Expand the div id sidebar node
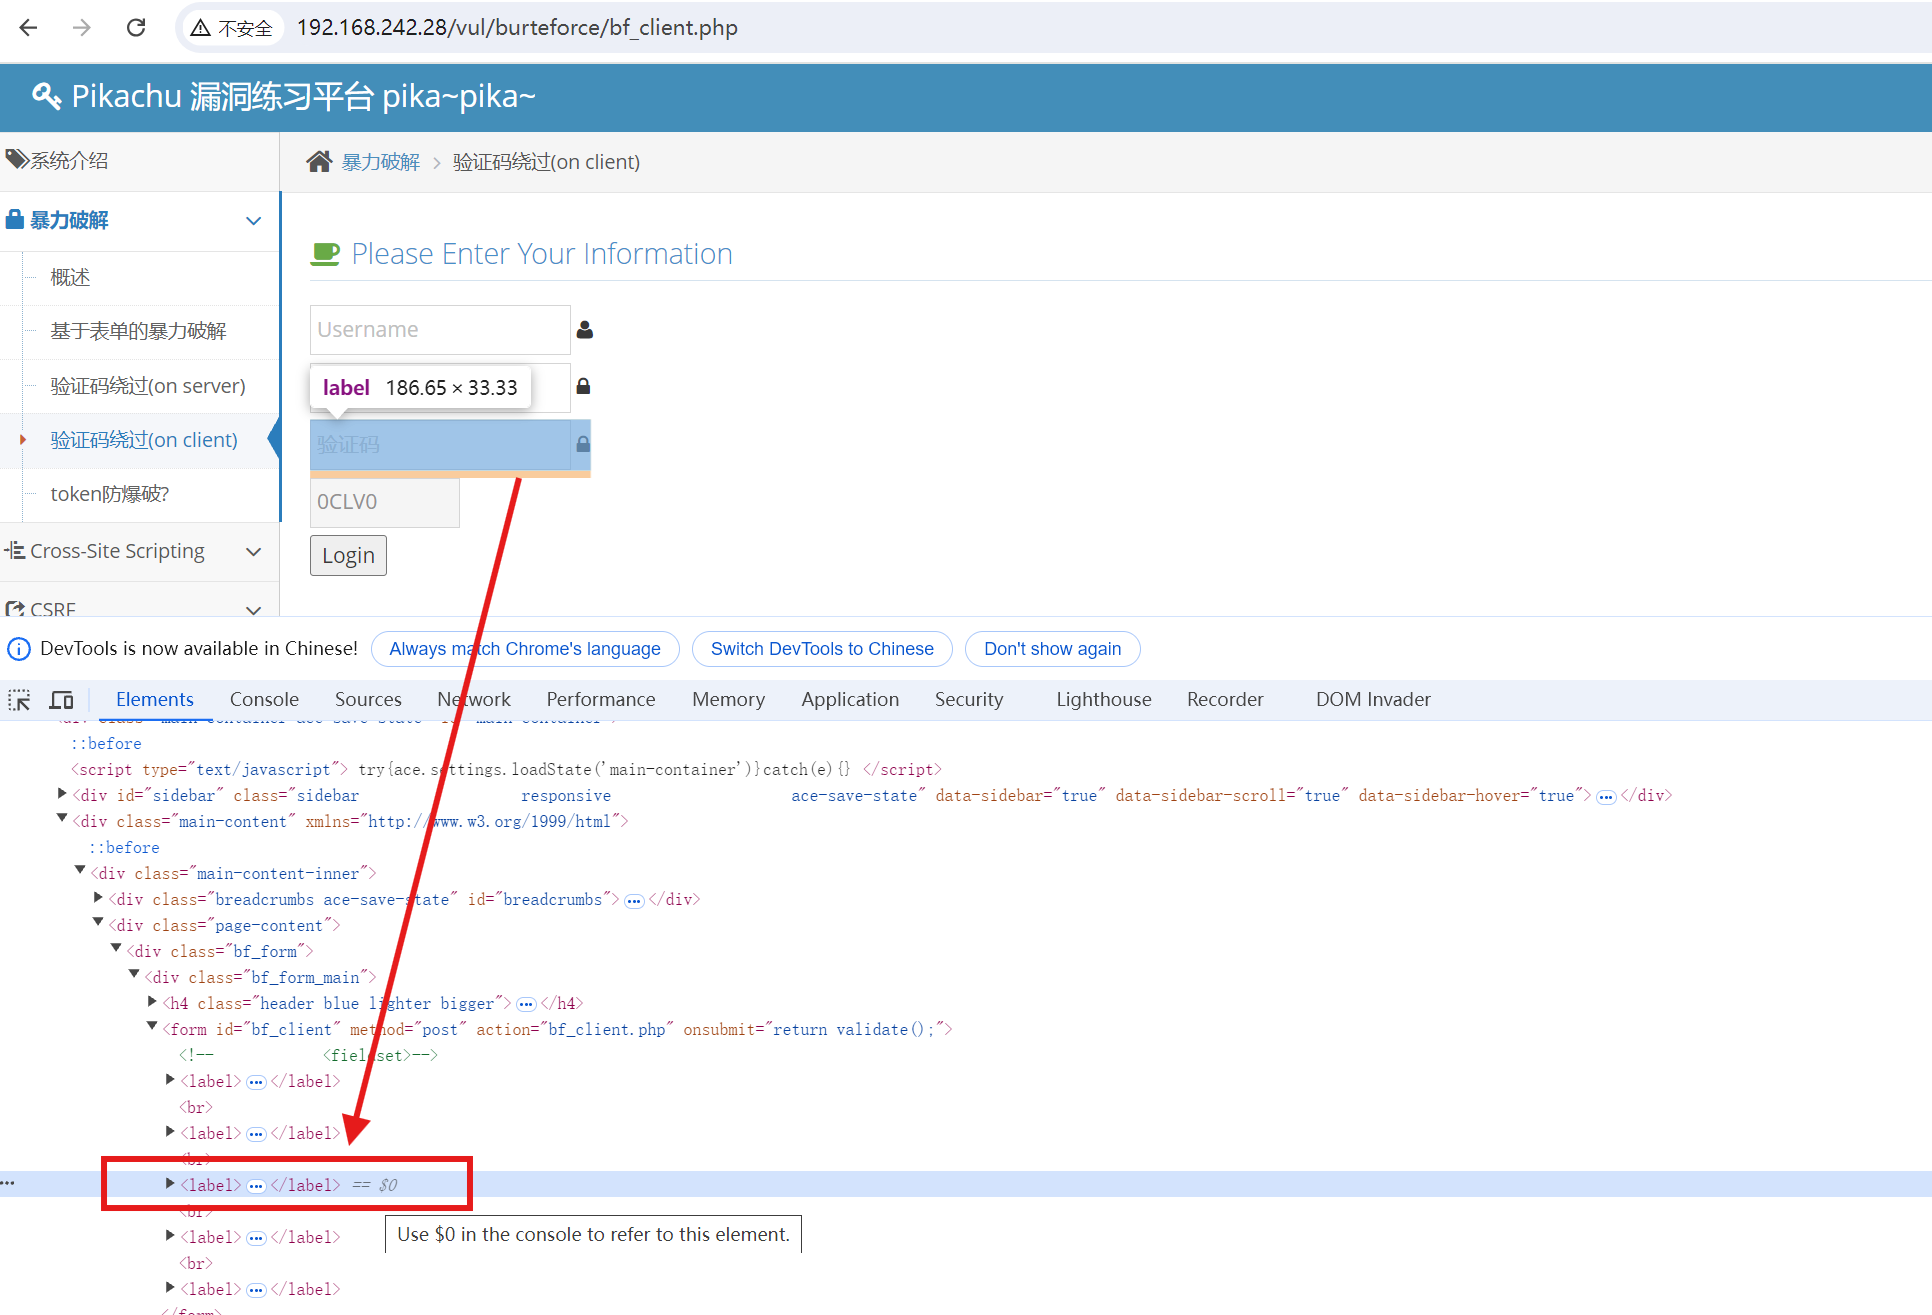 pyautogui.click(x=63, y=794)
